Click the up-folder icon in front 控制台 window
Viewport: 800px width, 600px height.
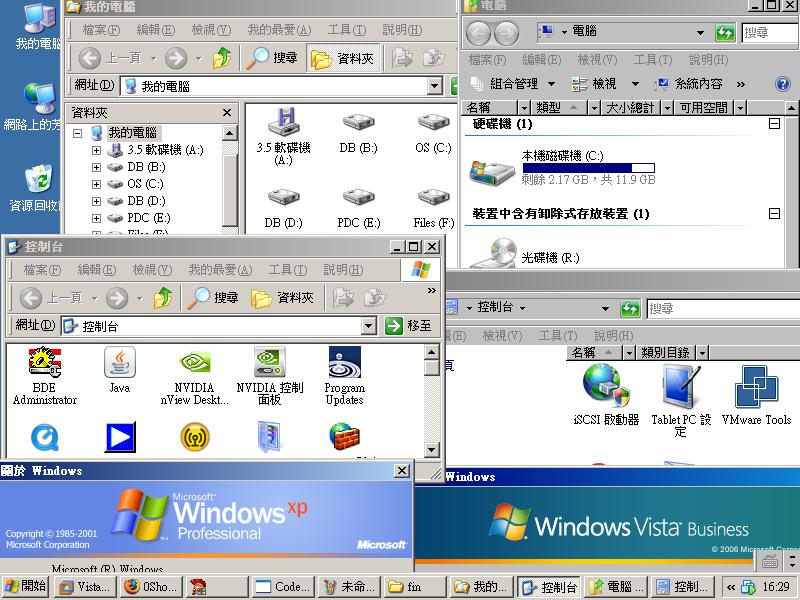[163, 297]
